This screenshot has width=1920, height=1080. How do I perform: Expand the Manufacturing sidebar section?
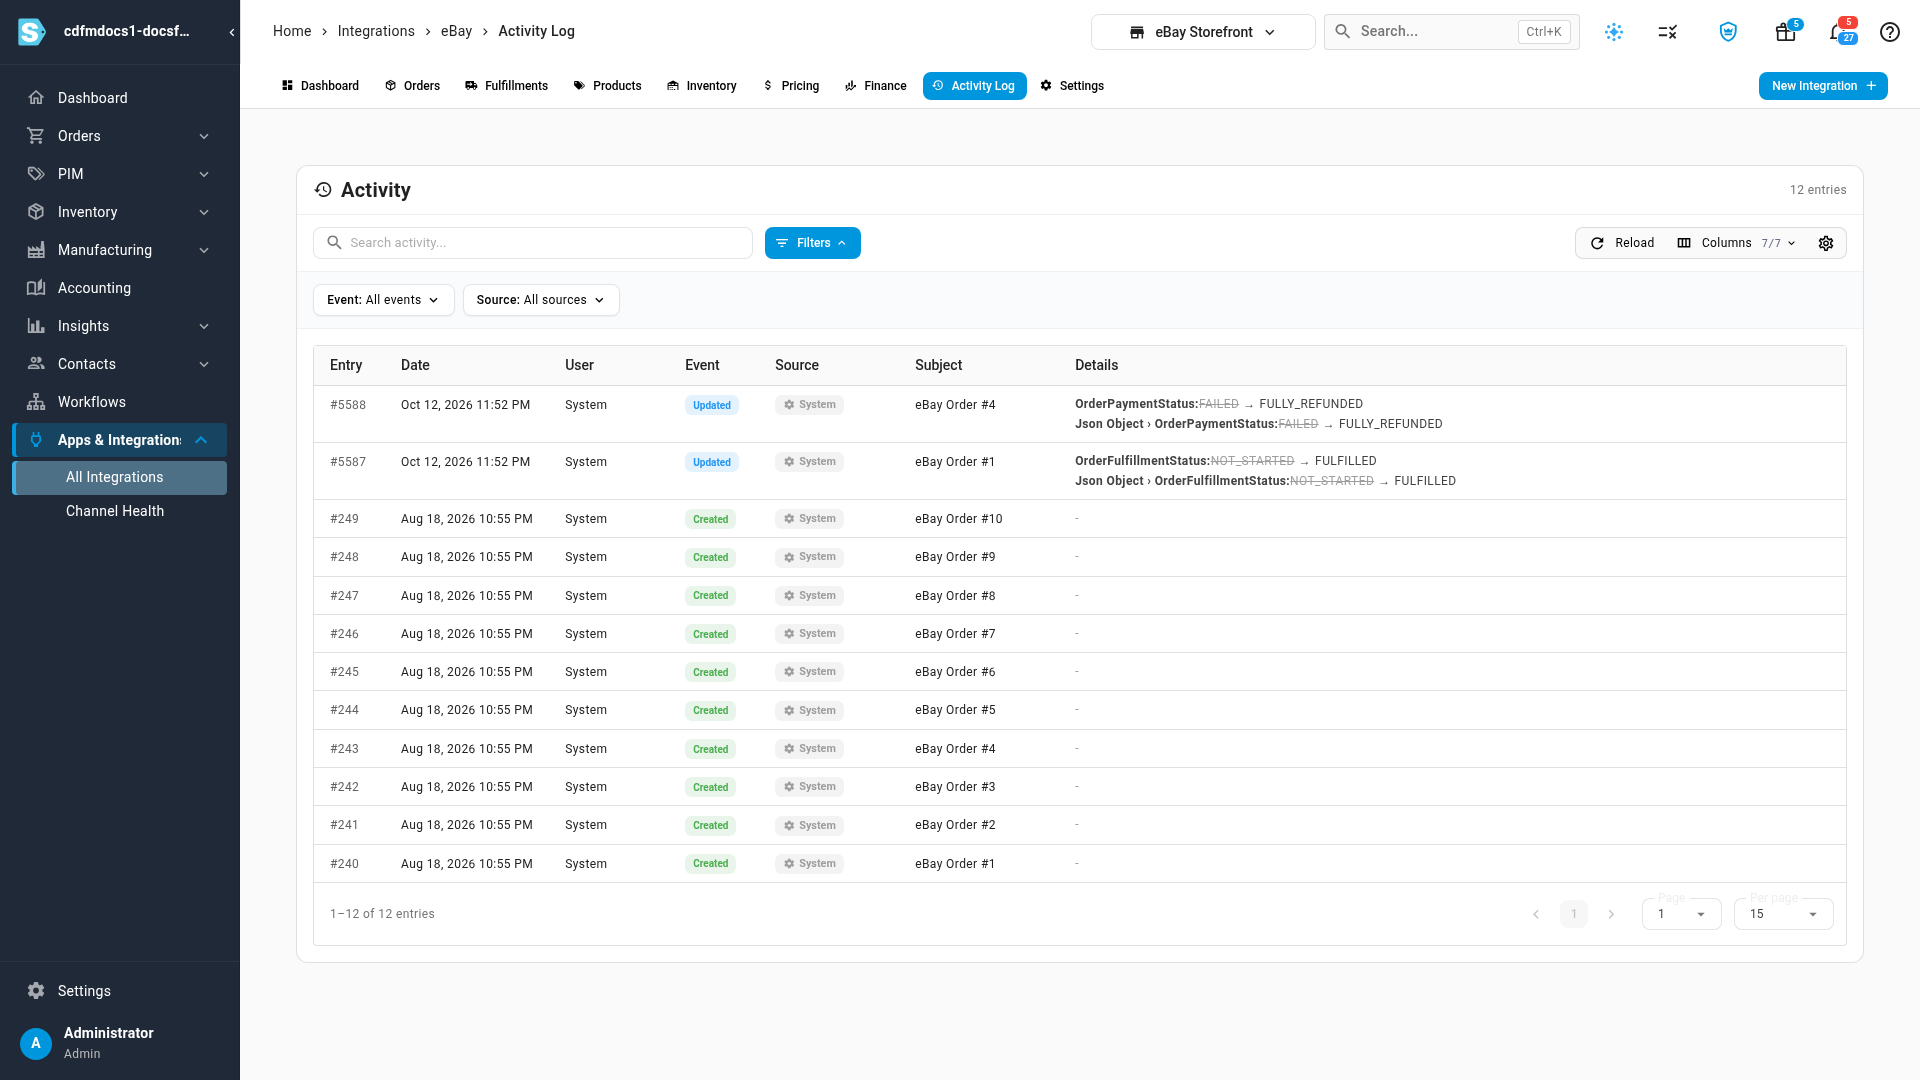[120, 250]
